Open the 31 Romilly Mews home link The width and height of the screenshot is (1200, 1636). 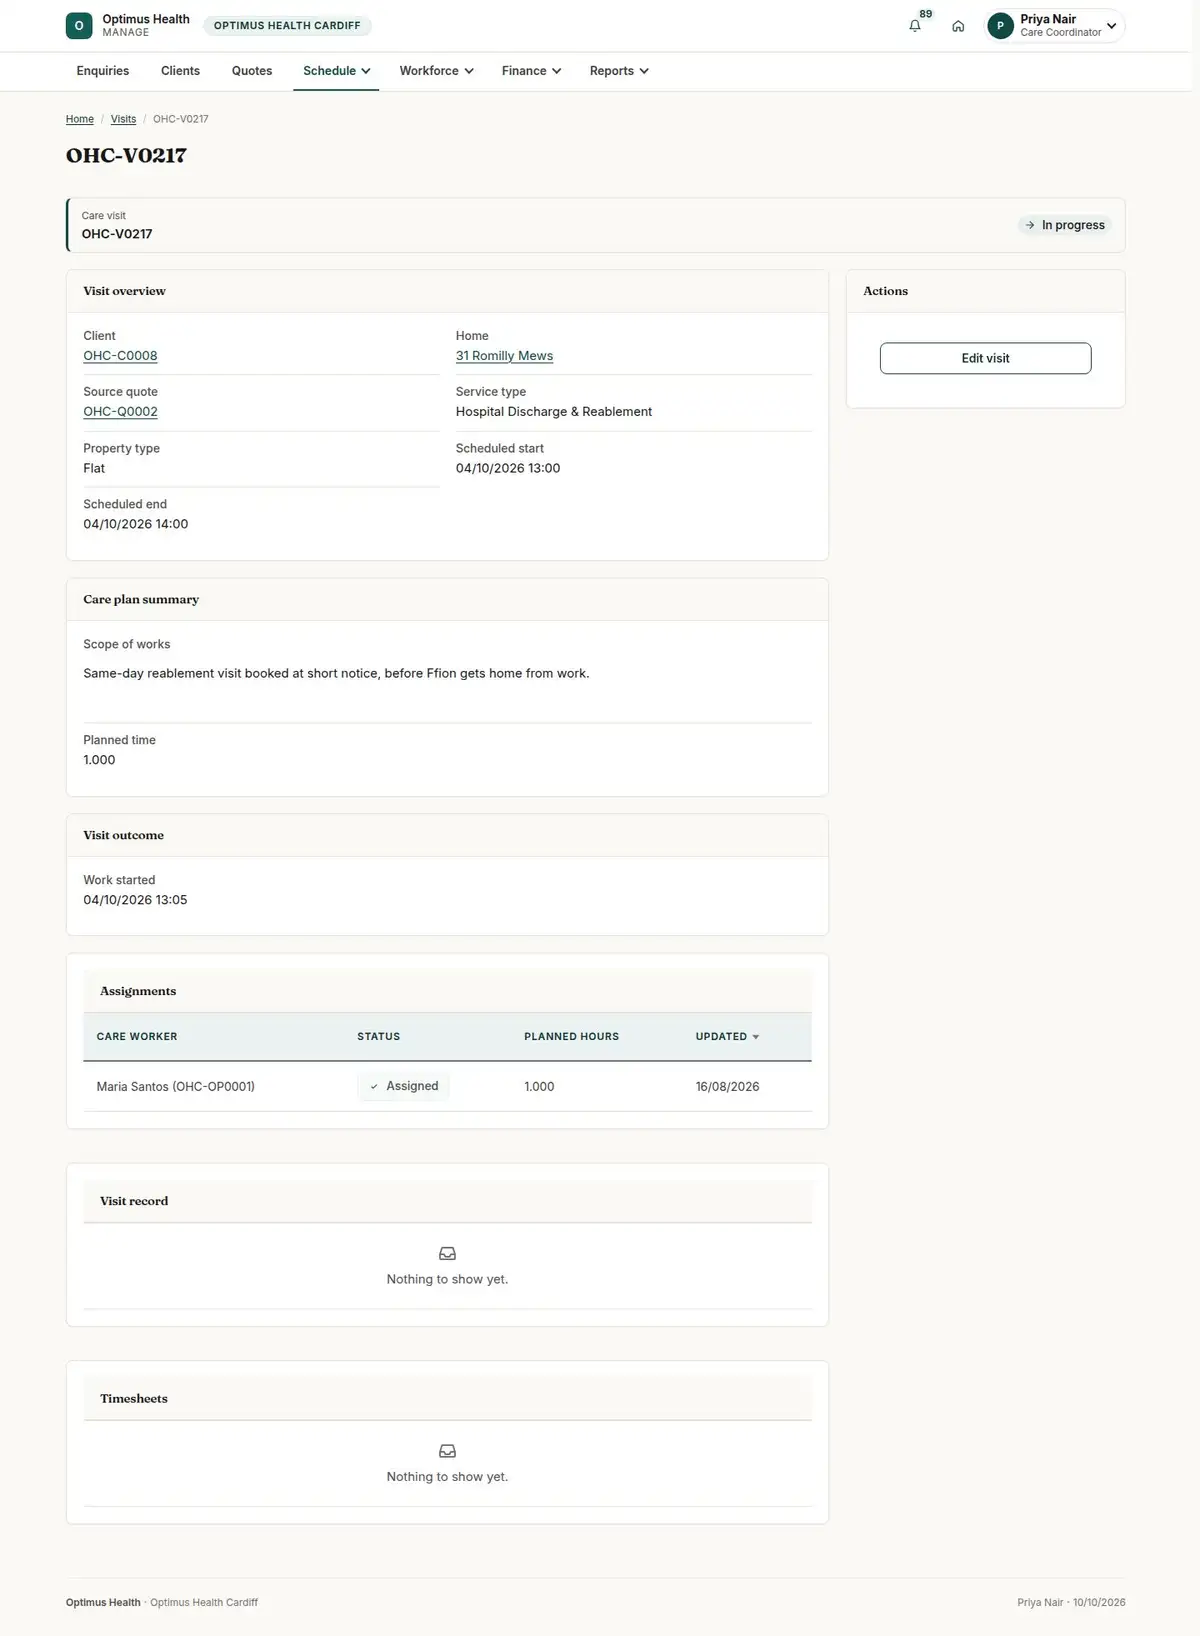(x=504, y=356)
